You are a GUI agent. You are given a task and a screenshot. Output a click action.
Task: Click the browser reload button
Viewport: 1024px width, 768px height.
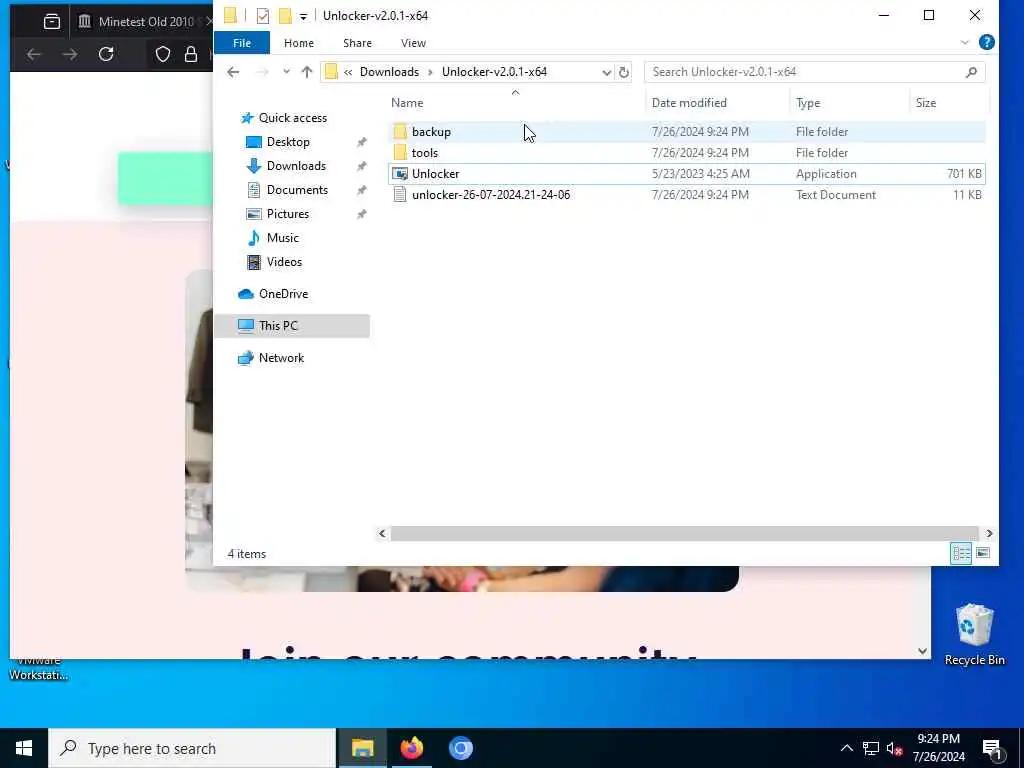[106, 54]
